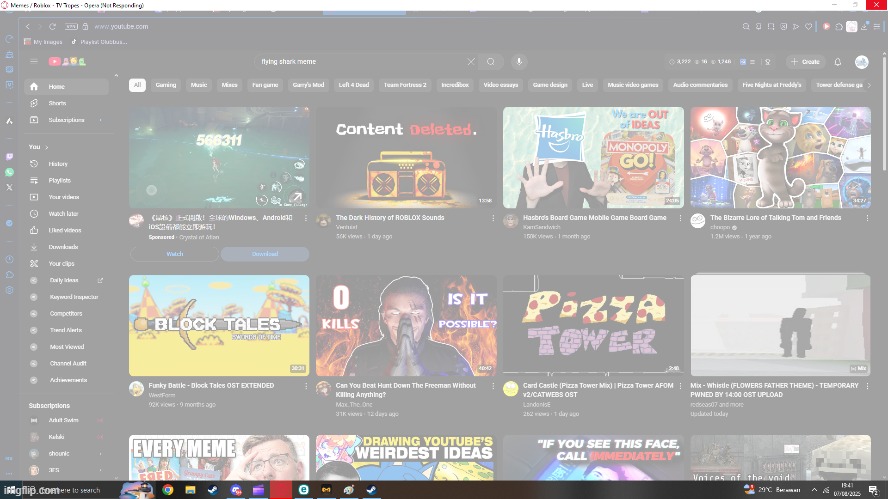
Task: Clear the search box with the X
Action: click(x=471, y=62)
